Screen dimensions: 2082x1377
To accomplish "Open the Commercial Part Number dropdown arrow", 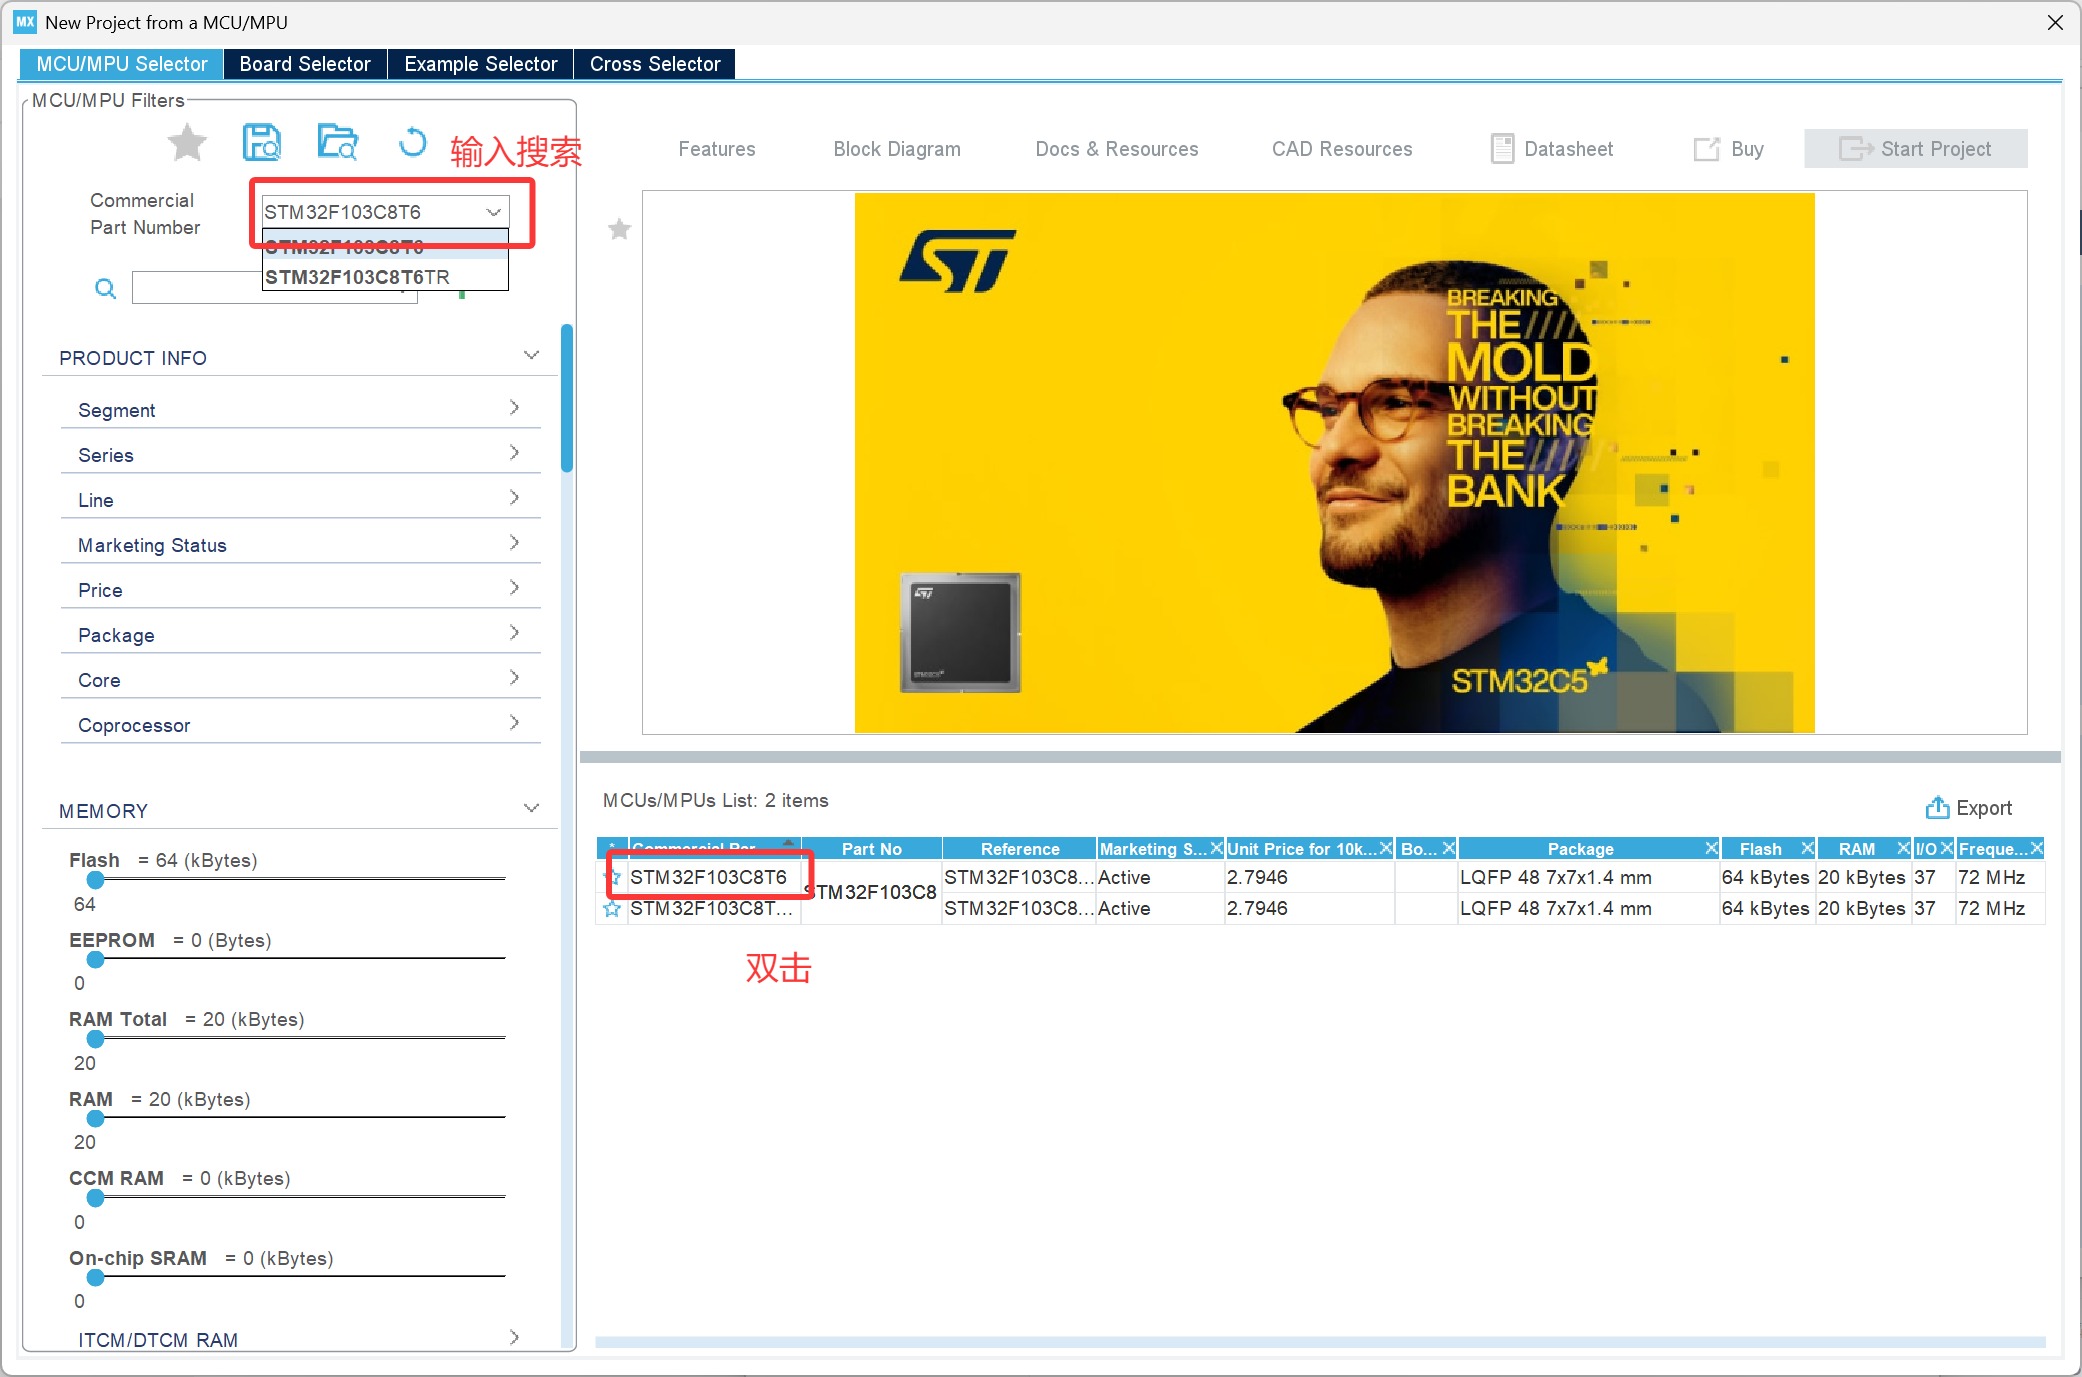I will click(x=493, y=212).
